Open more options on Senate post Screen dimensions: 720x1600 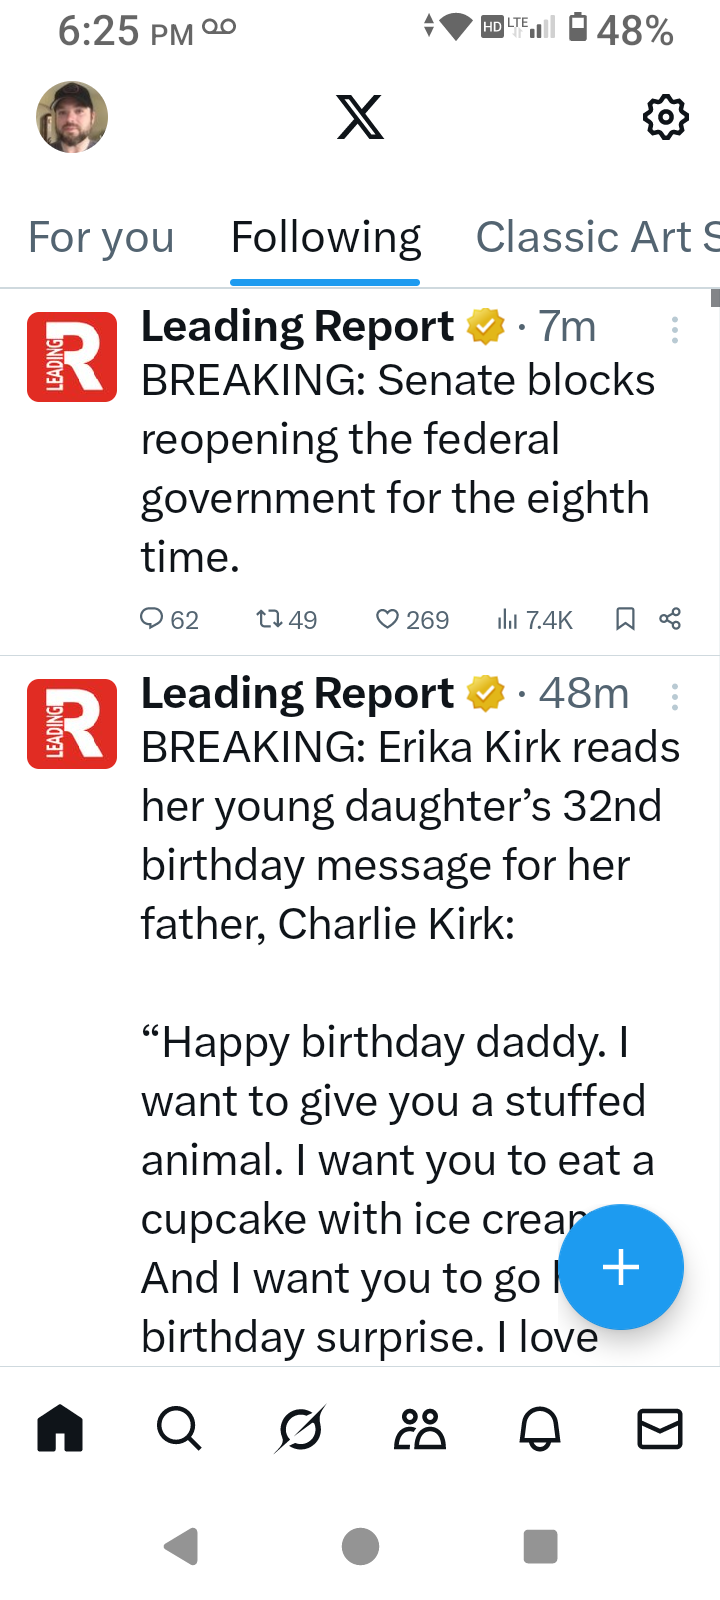(675, 330)
